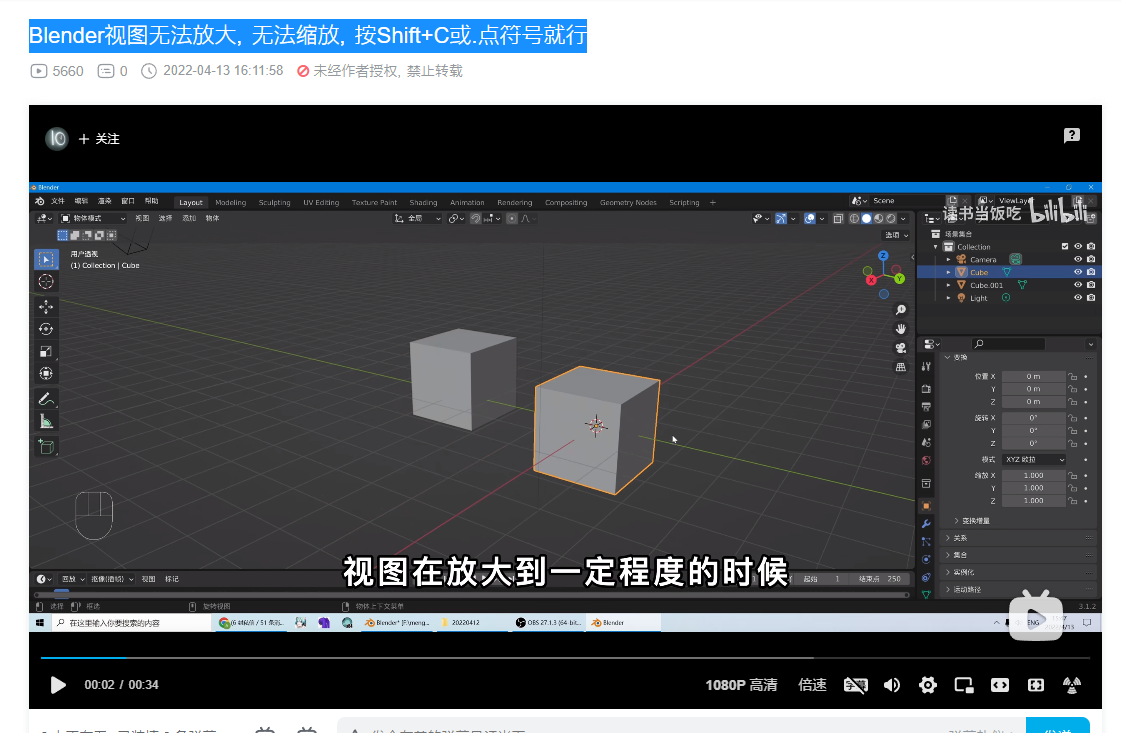The height and width of the screenshot is (733, 1121).
Task: Click the 1080P 高清 quality button
Action: [x=741, y=685]
